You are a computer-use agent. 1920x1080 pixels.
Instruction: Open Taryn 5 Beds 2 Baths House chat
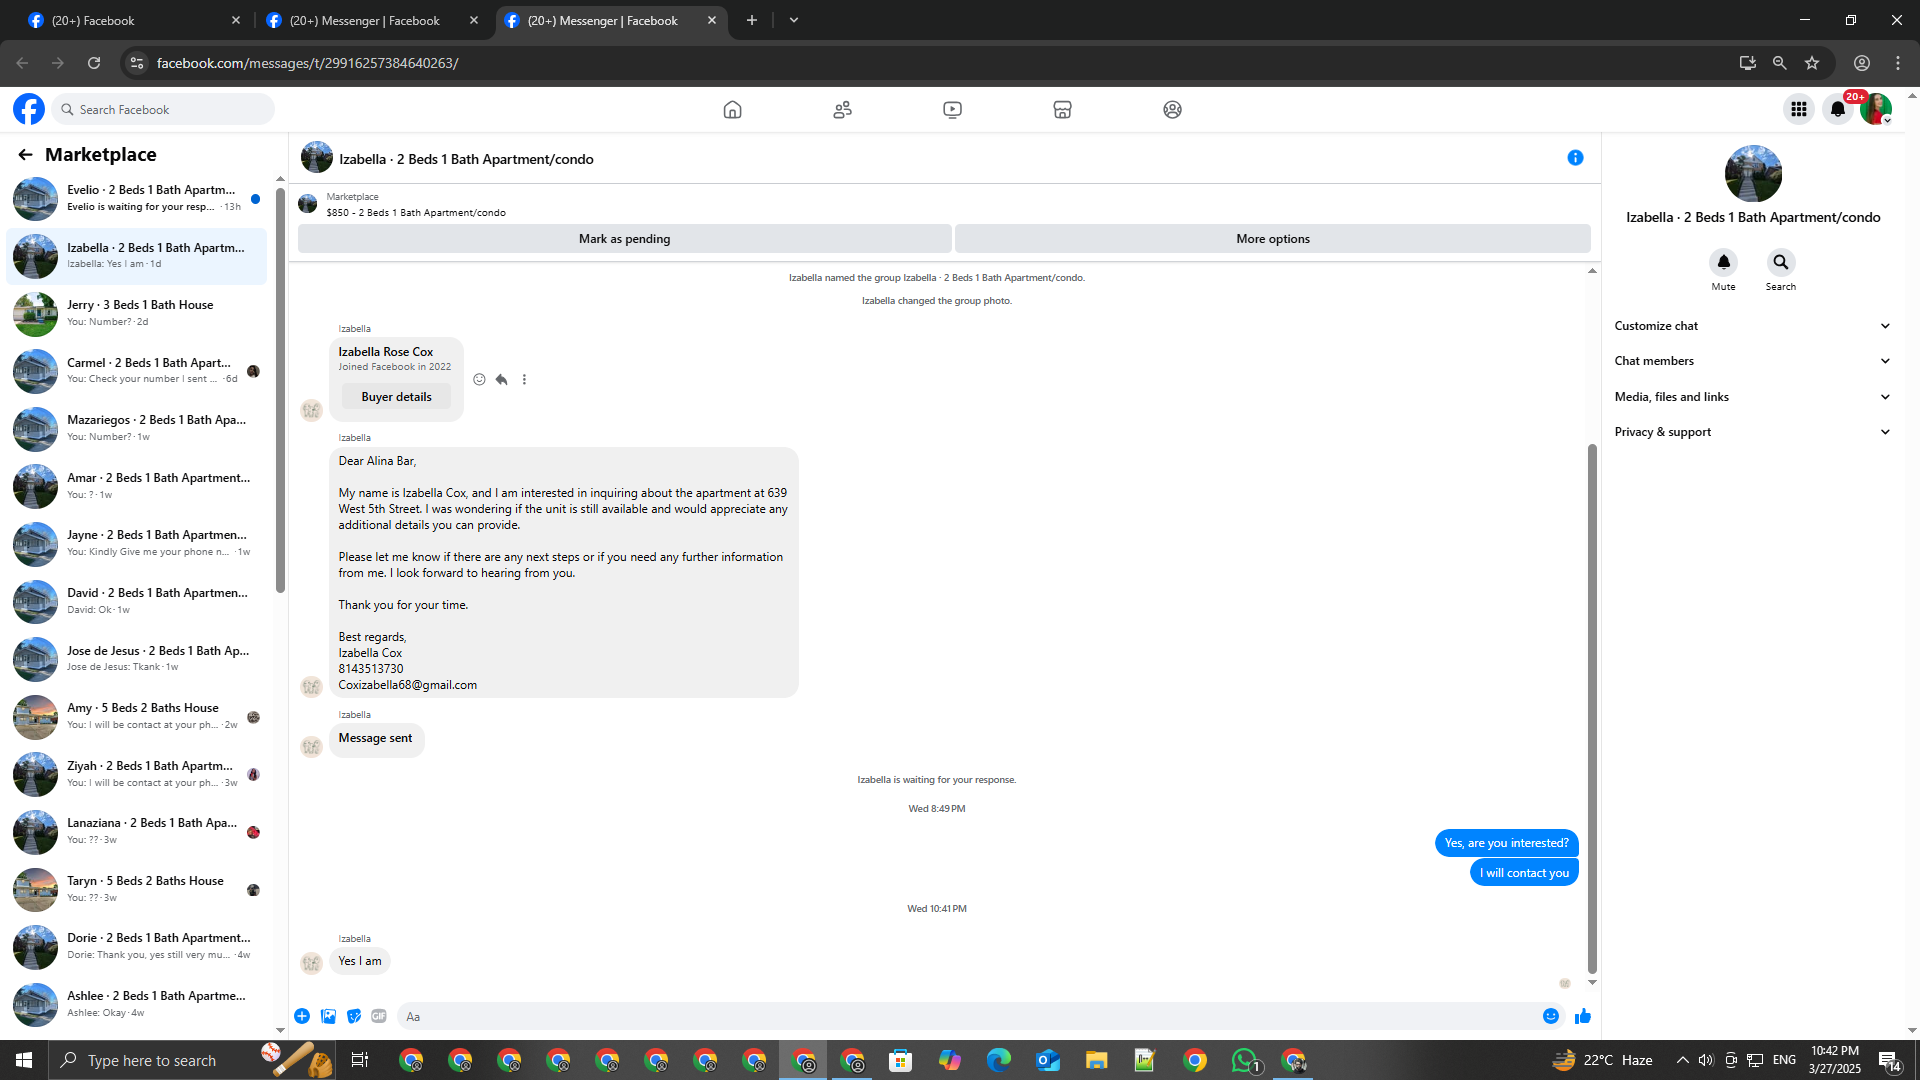click(137, 890)
